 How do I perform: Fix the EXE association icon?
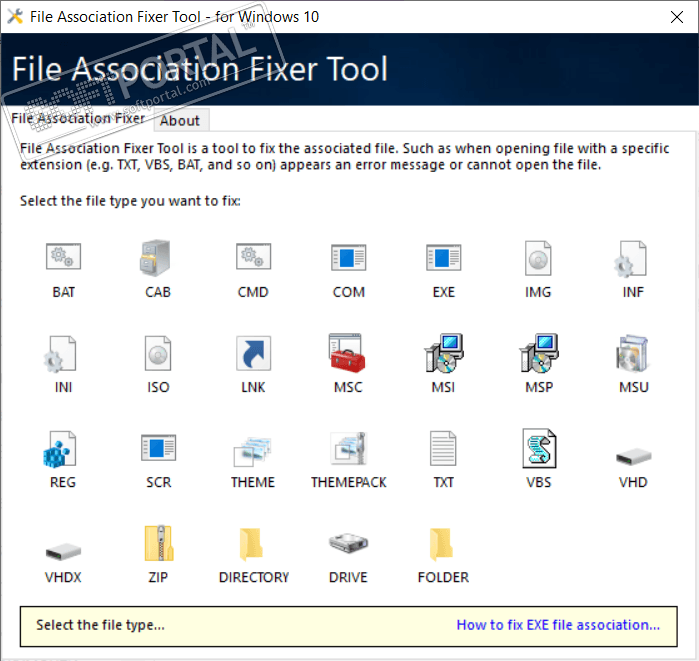444,258
